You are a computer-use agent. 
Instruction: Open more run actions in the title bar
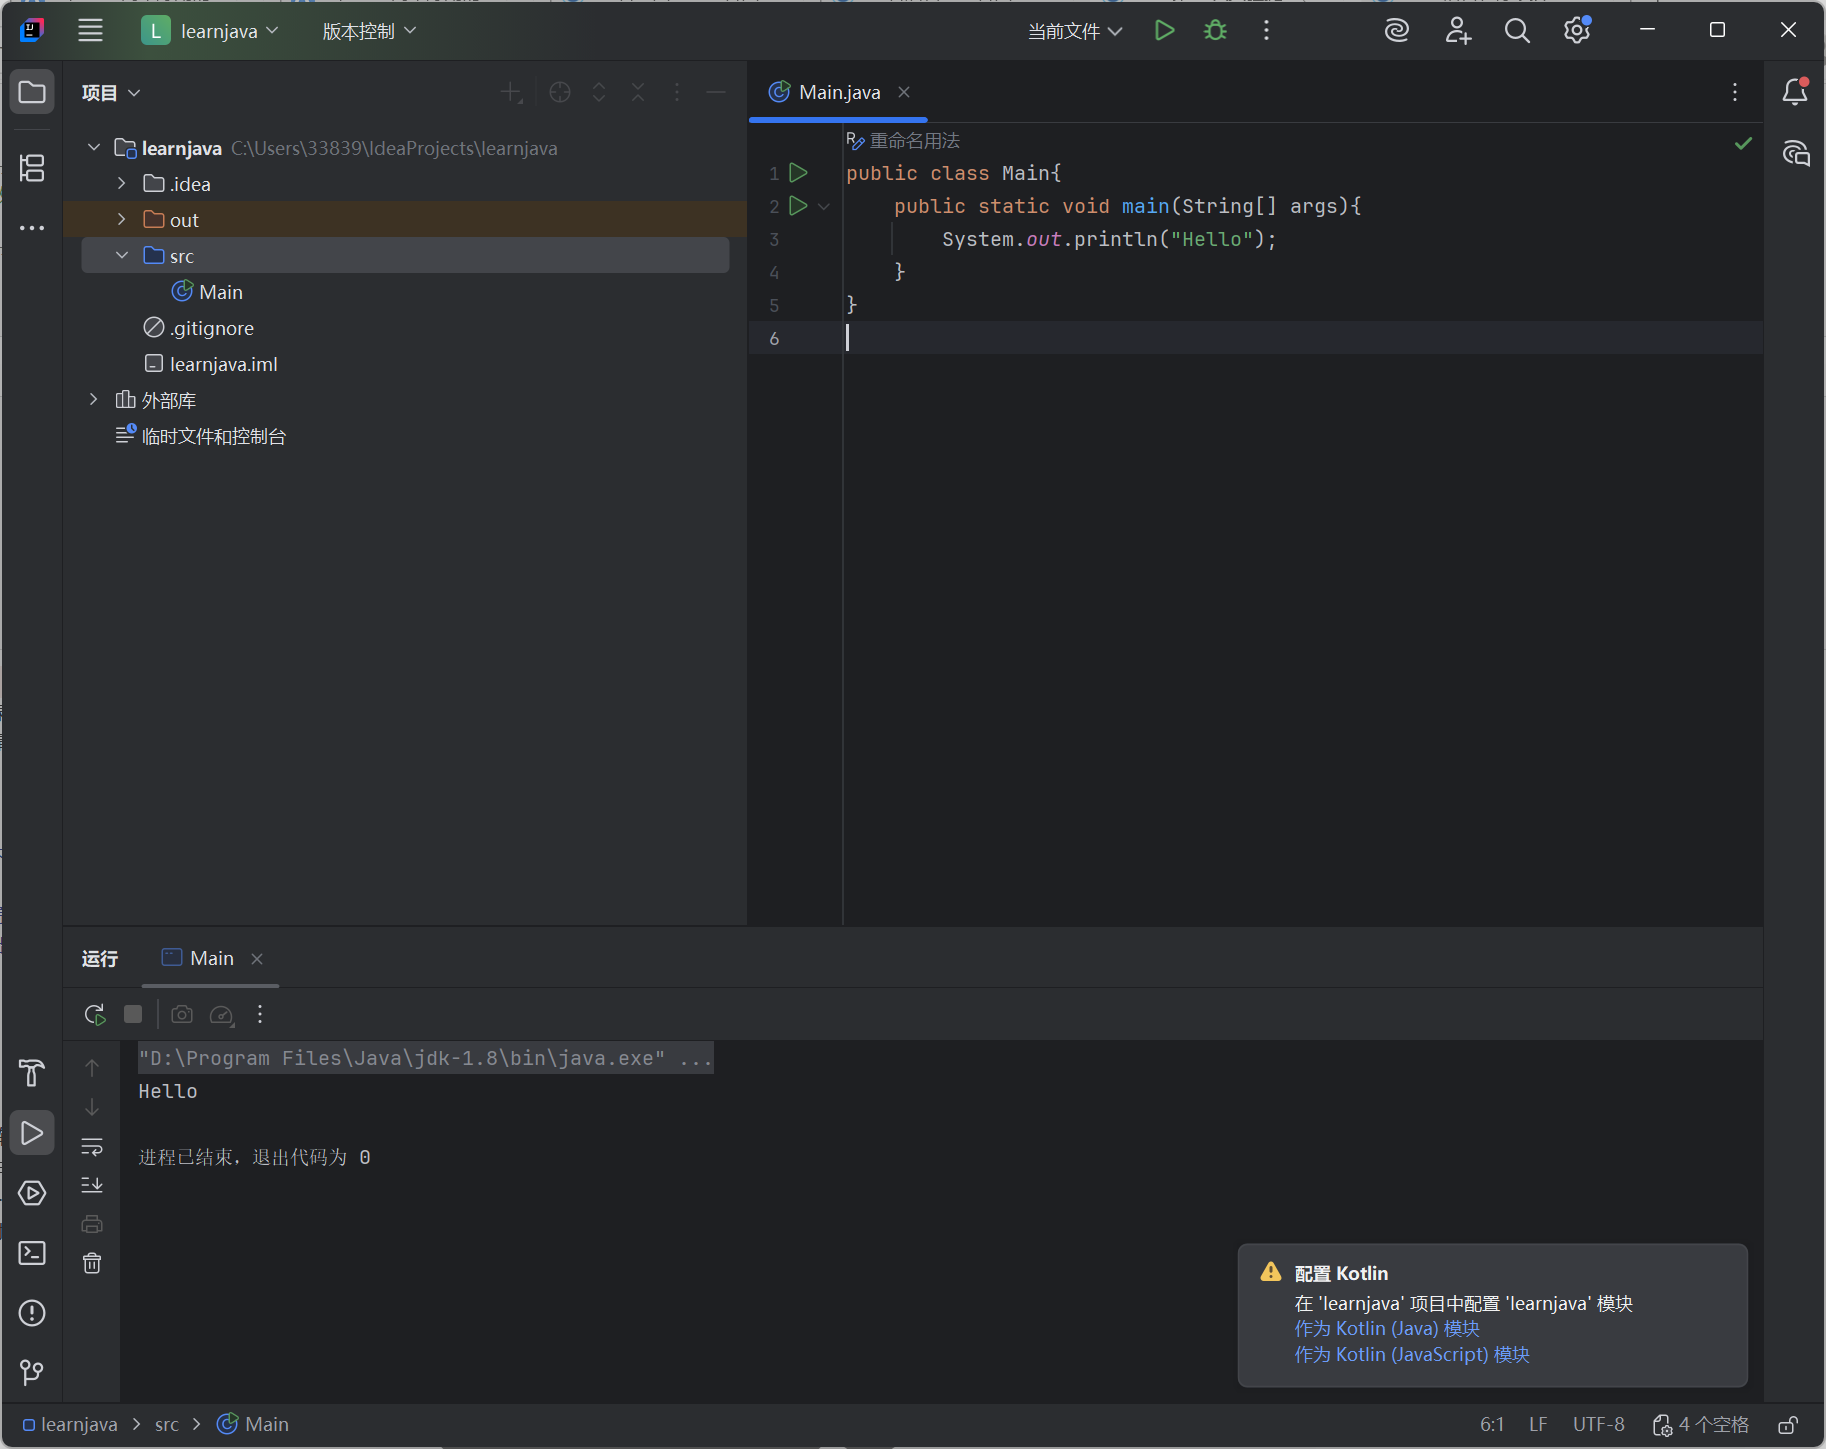(x=1266, y=31)
